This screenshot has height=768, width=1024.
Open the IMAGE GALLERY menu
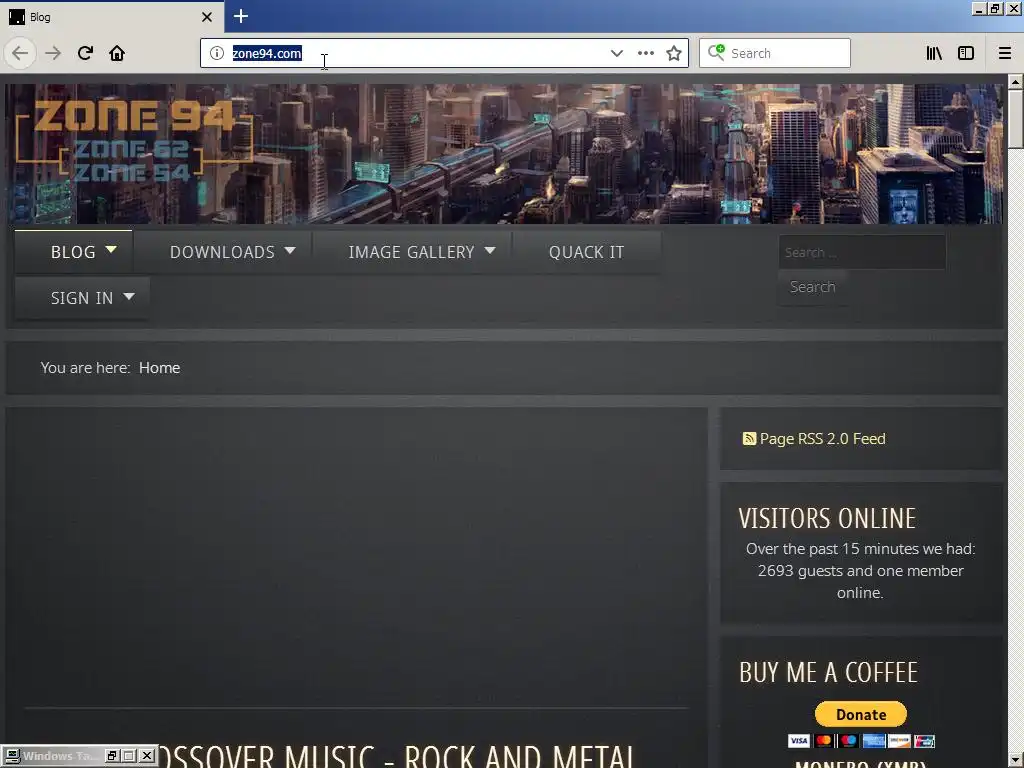click(411, 252)
